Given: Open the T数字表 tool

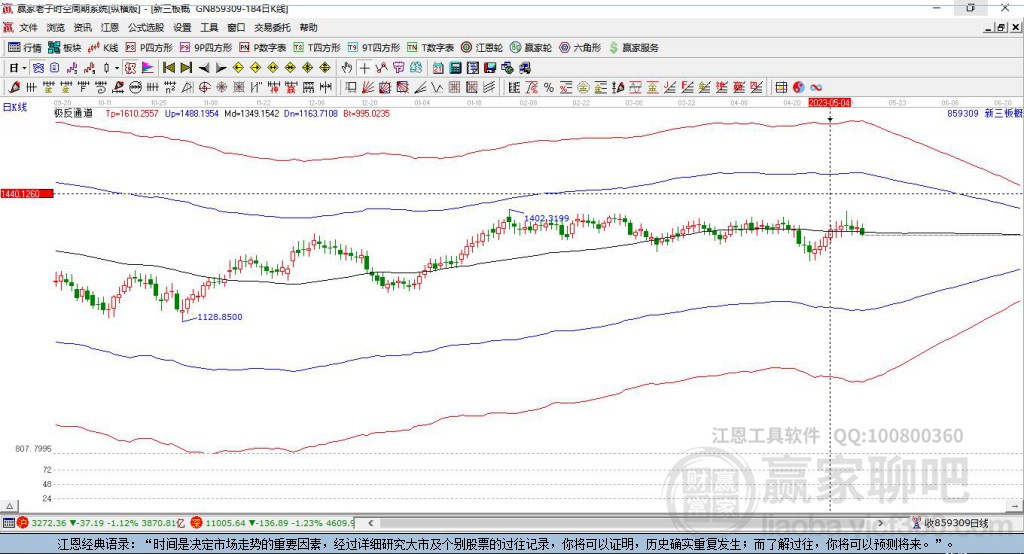Looking at the screenshot, I should (x=430, y=48).
